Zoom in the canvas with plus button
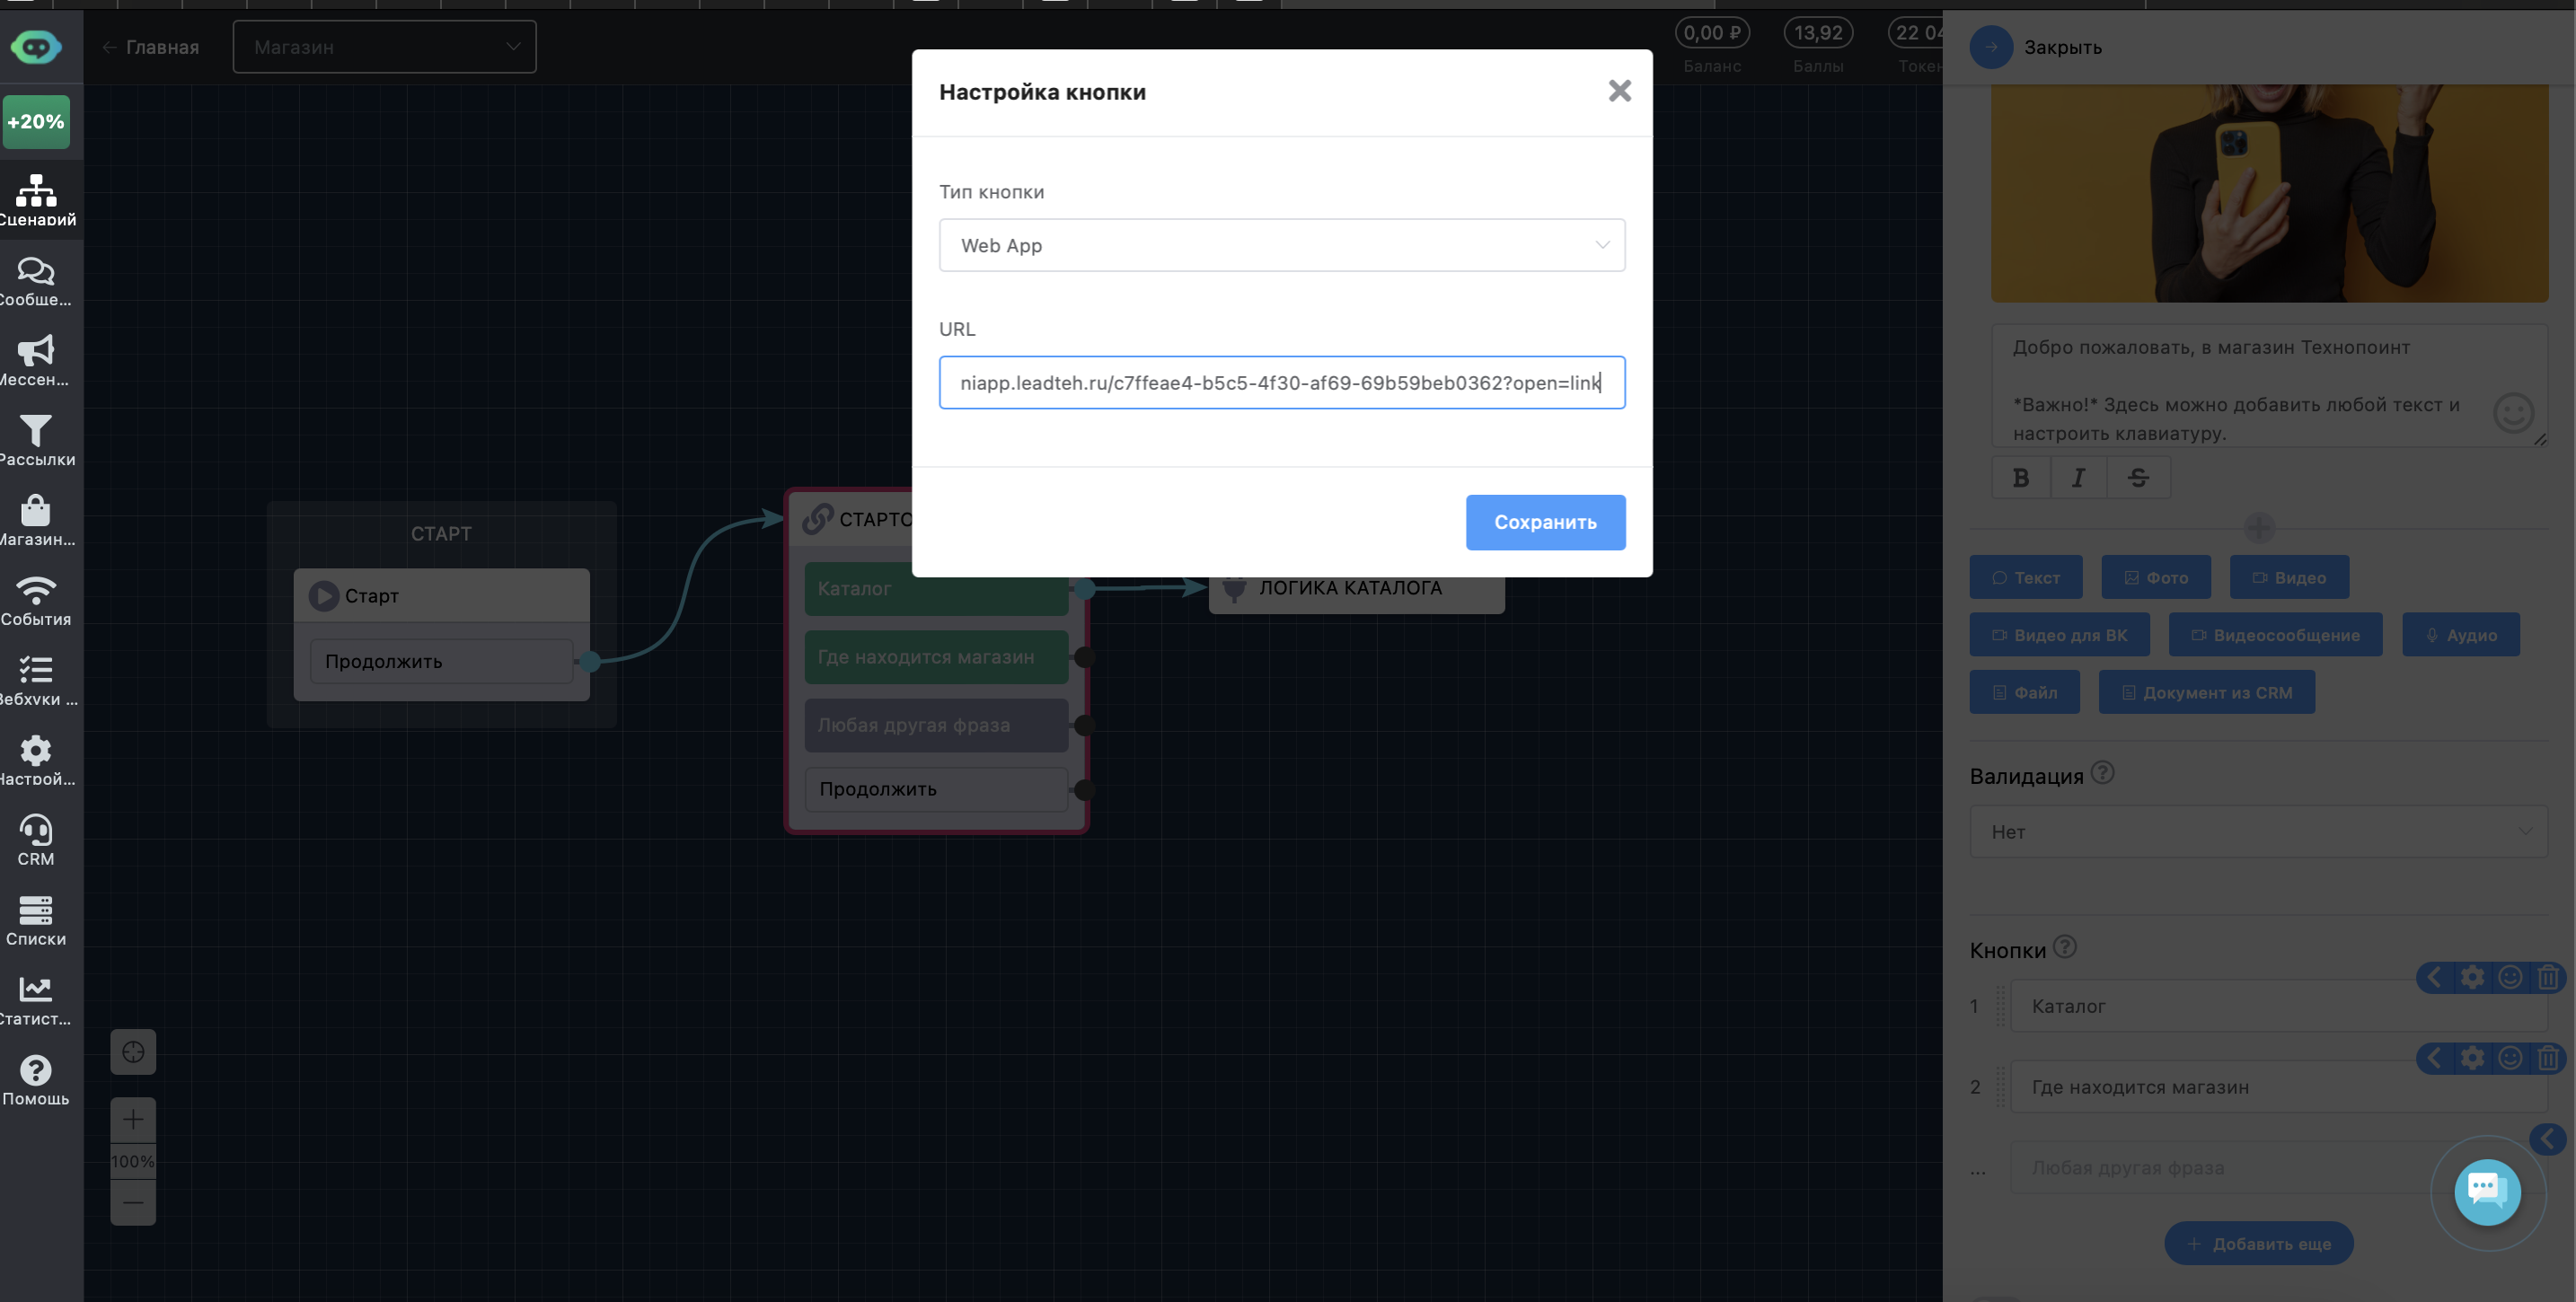This screenshot has width=2576, height=1302. tap(133, 1120)
